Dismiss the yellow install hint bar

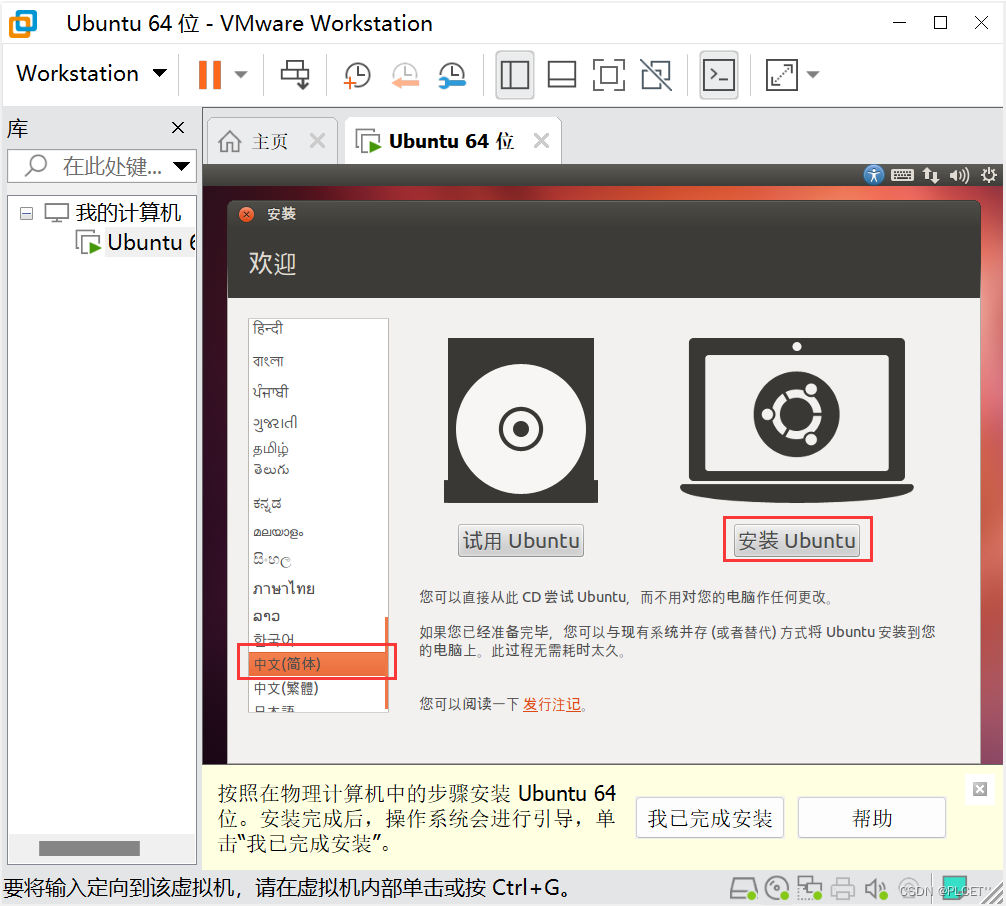pos(980,789)
